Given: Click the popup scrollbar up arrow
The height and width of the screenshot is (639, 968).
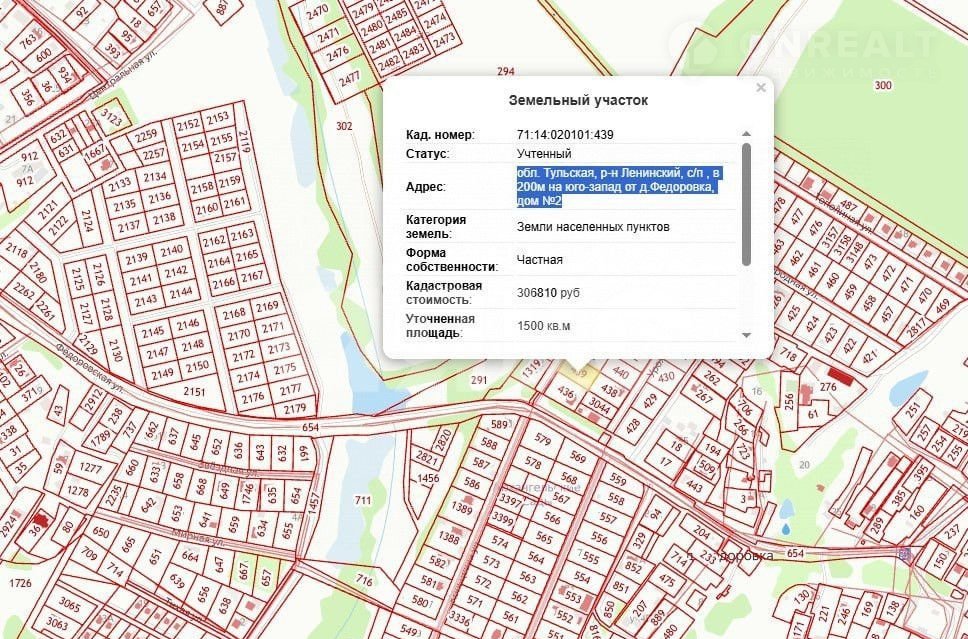Looking at the screenshot, I should coord(746,133).
